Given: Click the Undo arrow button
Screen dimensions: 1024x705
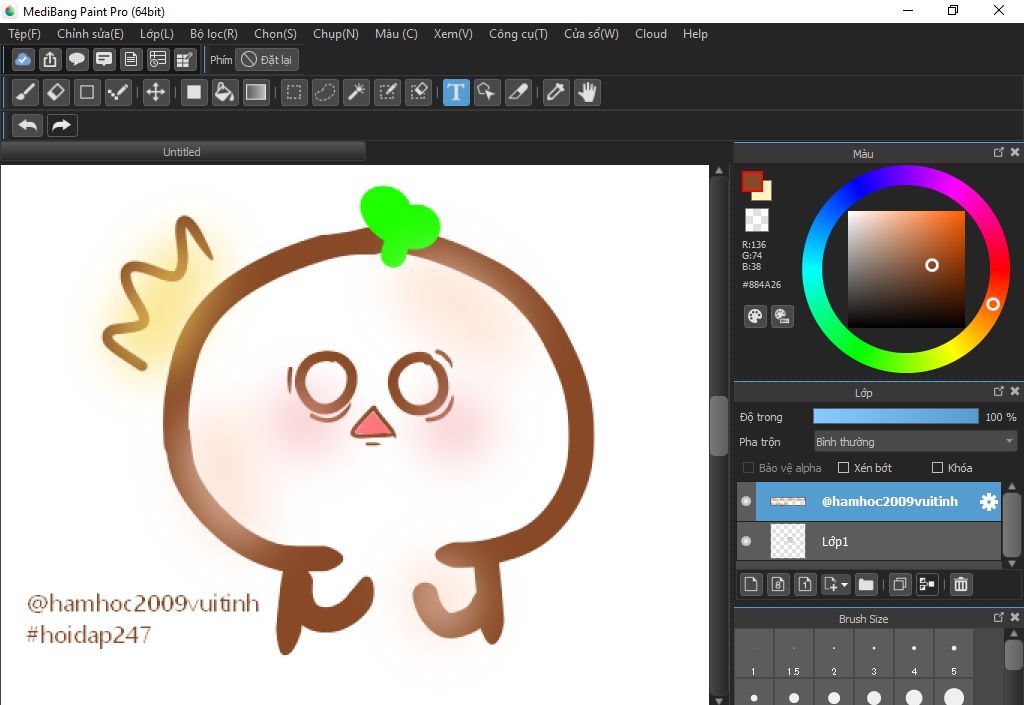Looking at the screenshot, I should tap(27, 125).
